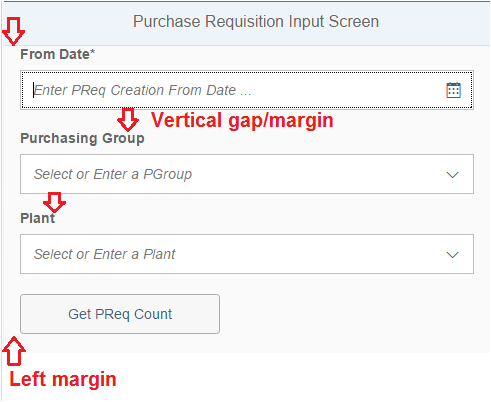Click red down arrow above Plant label
The image size is (491, 402).
[x=55, y=202]
